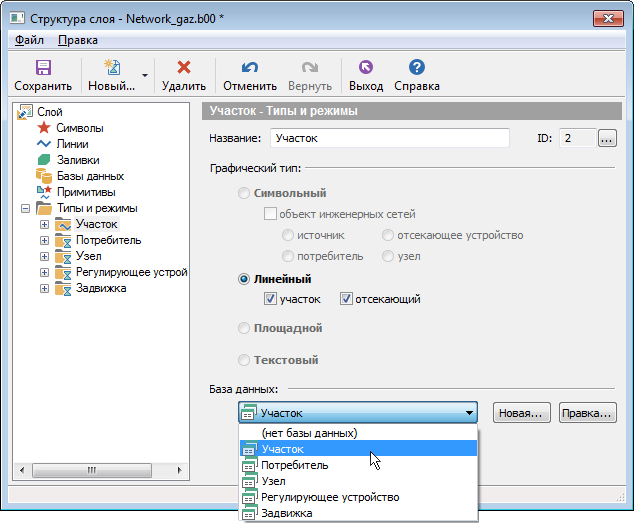Click the Новая... database button
The height and width of the screenshot is (523, 634).
pyautogui.click(x=520, y=413)
